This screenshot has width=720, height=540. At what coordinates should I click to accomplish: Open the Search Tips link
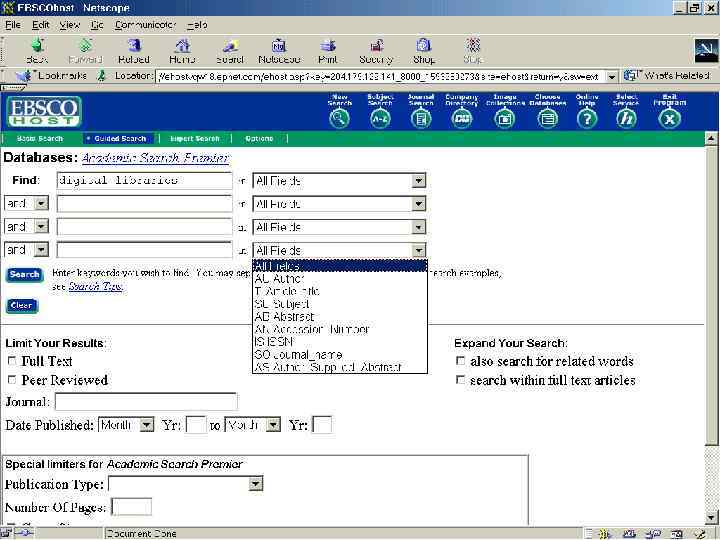pyautogui.click(x=96, y=287)
